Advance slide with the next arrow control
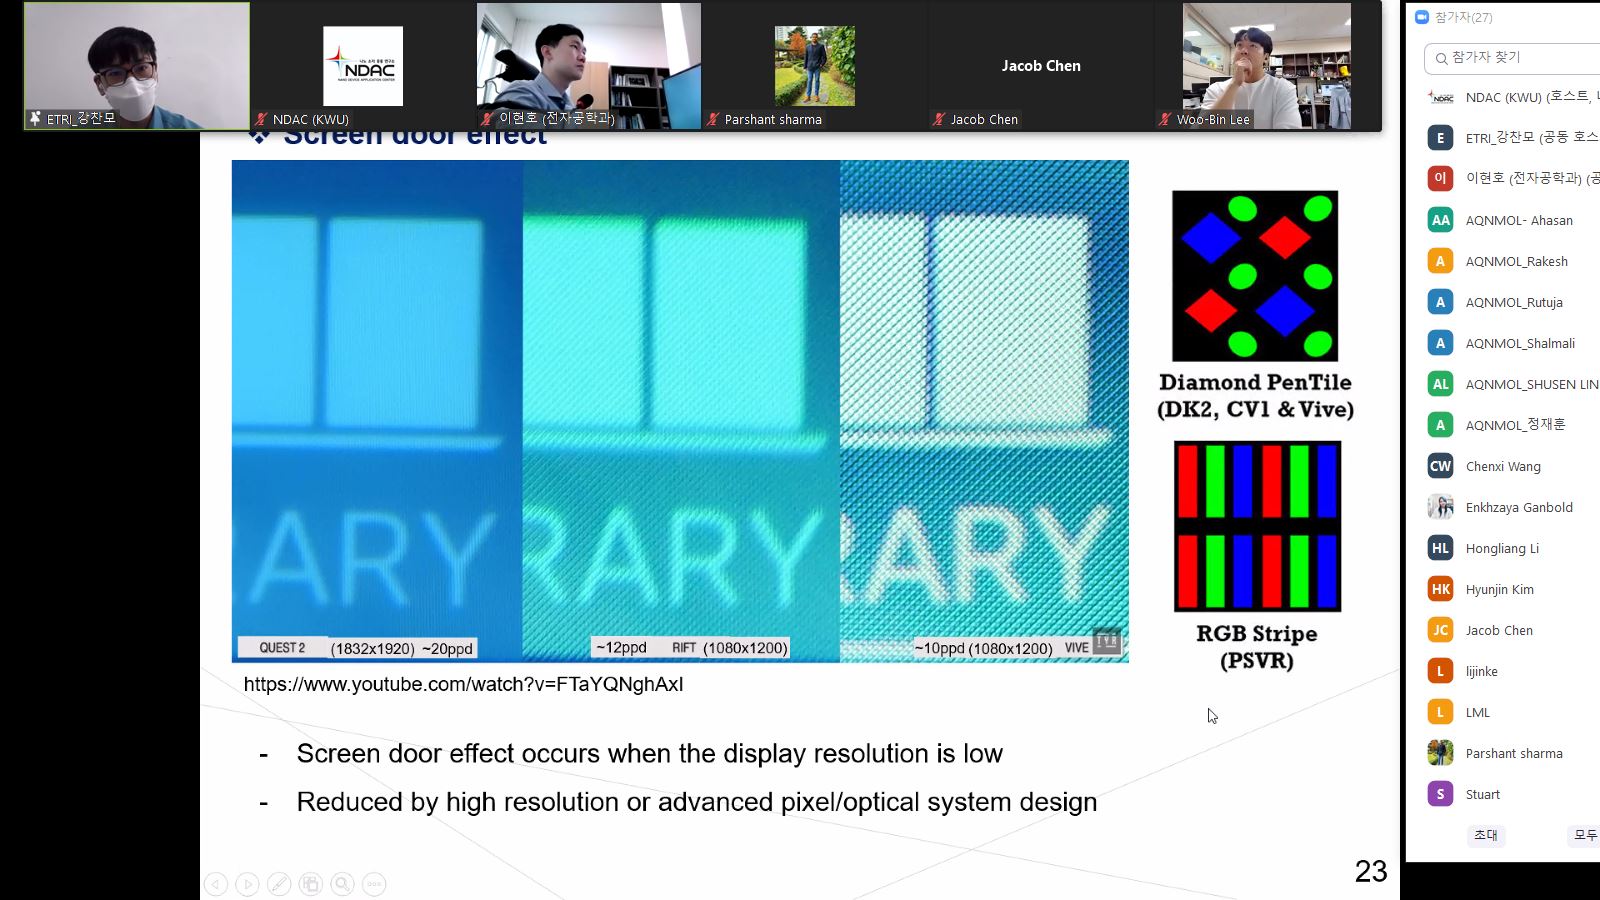The height and width of the screenshot is (900, 1600). point(248,884)
